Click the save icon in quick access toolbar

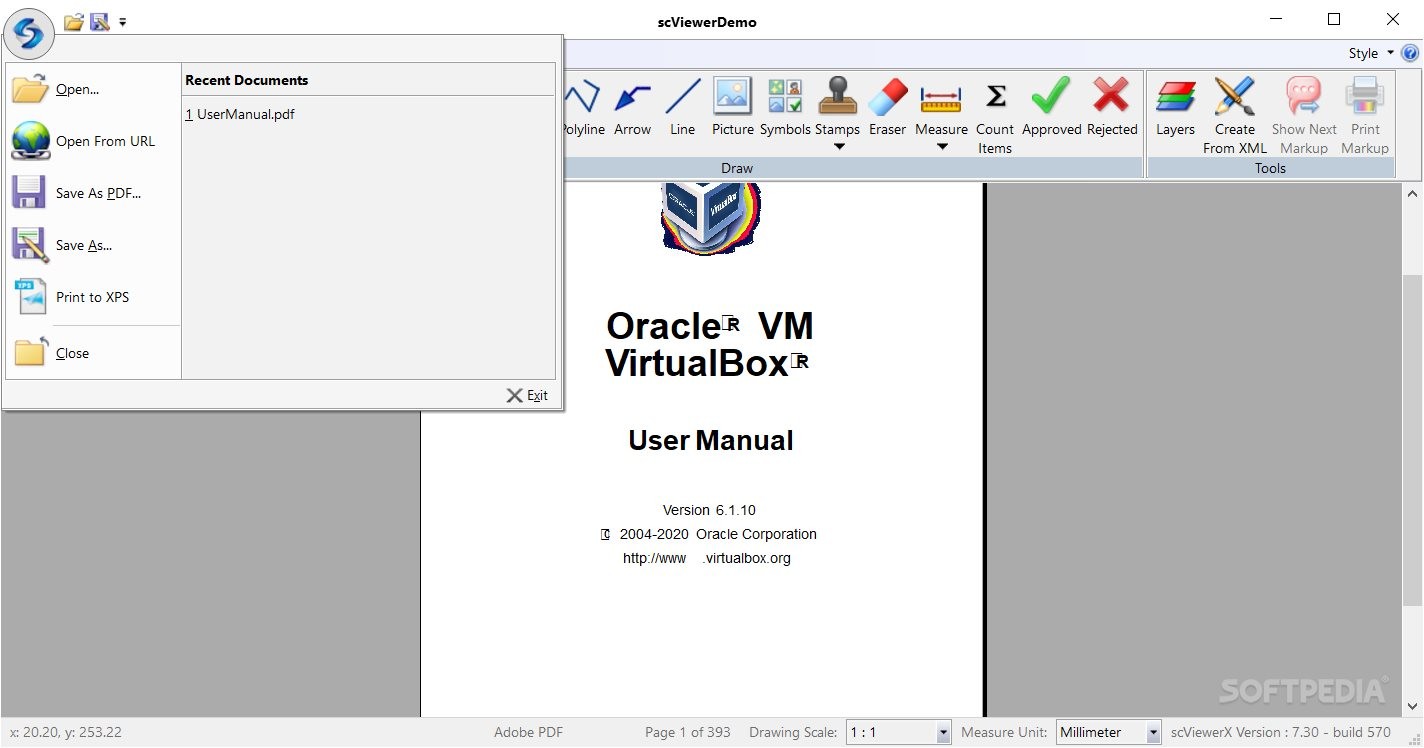click(x=99, y=21)
